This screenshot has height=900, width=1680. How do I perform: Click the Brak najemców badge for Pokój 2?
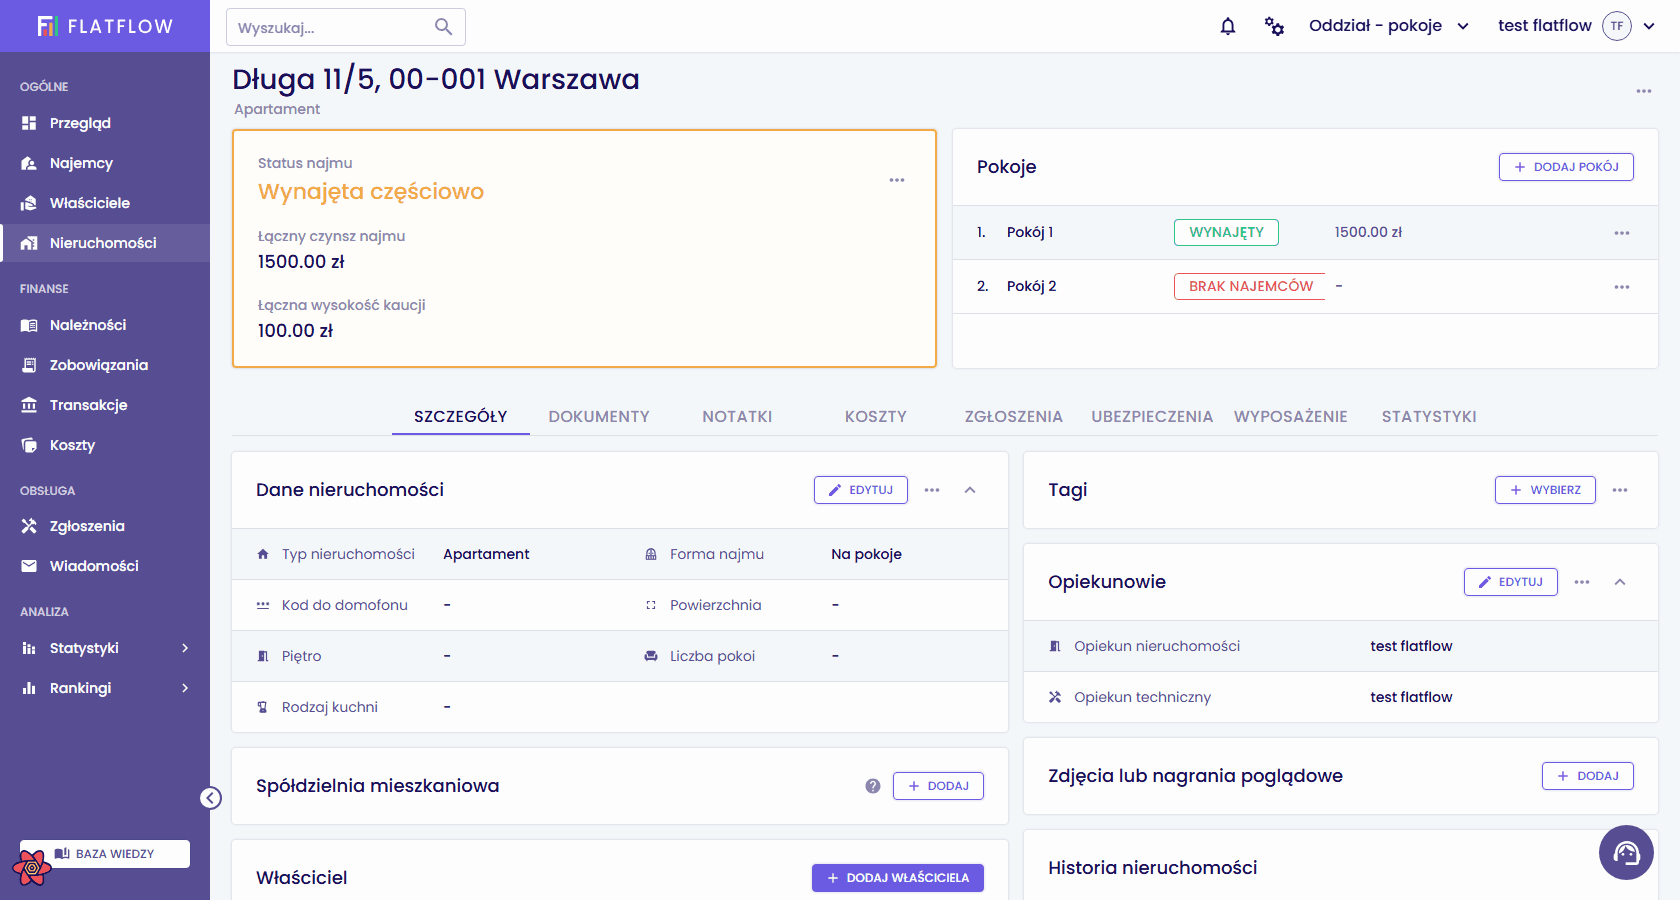1250,286
